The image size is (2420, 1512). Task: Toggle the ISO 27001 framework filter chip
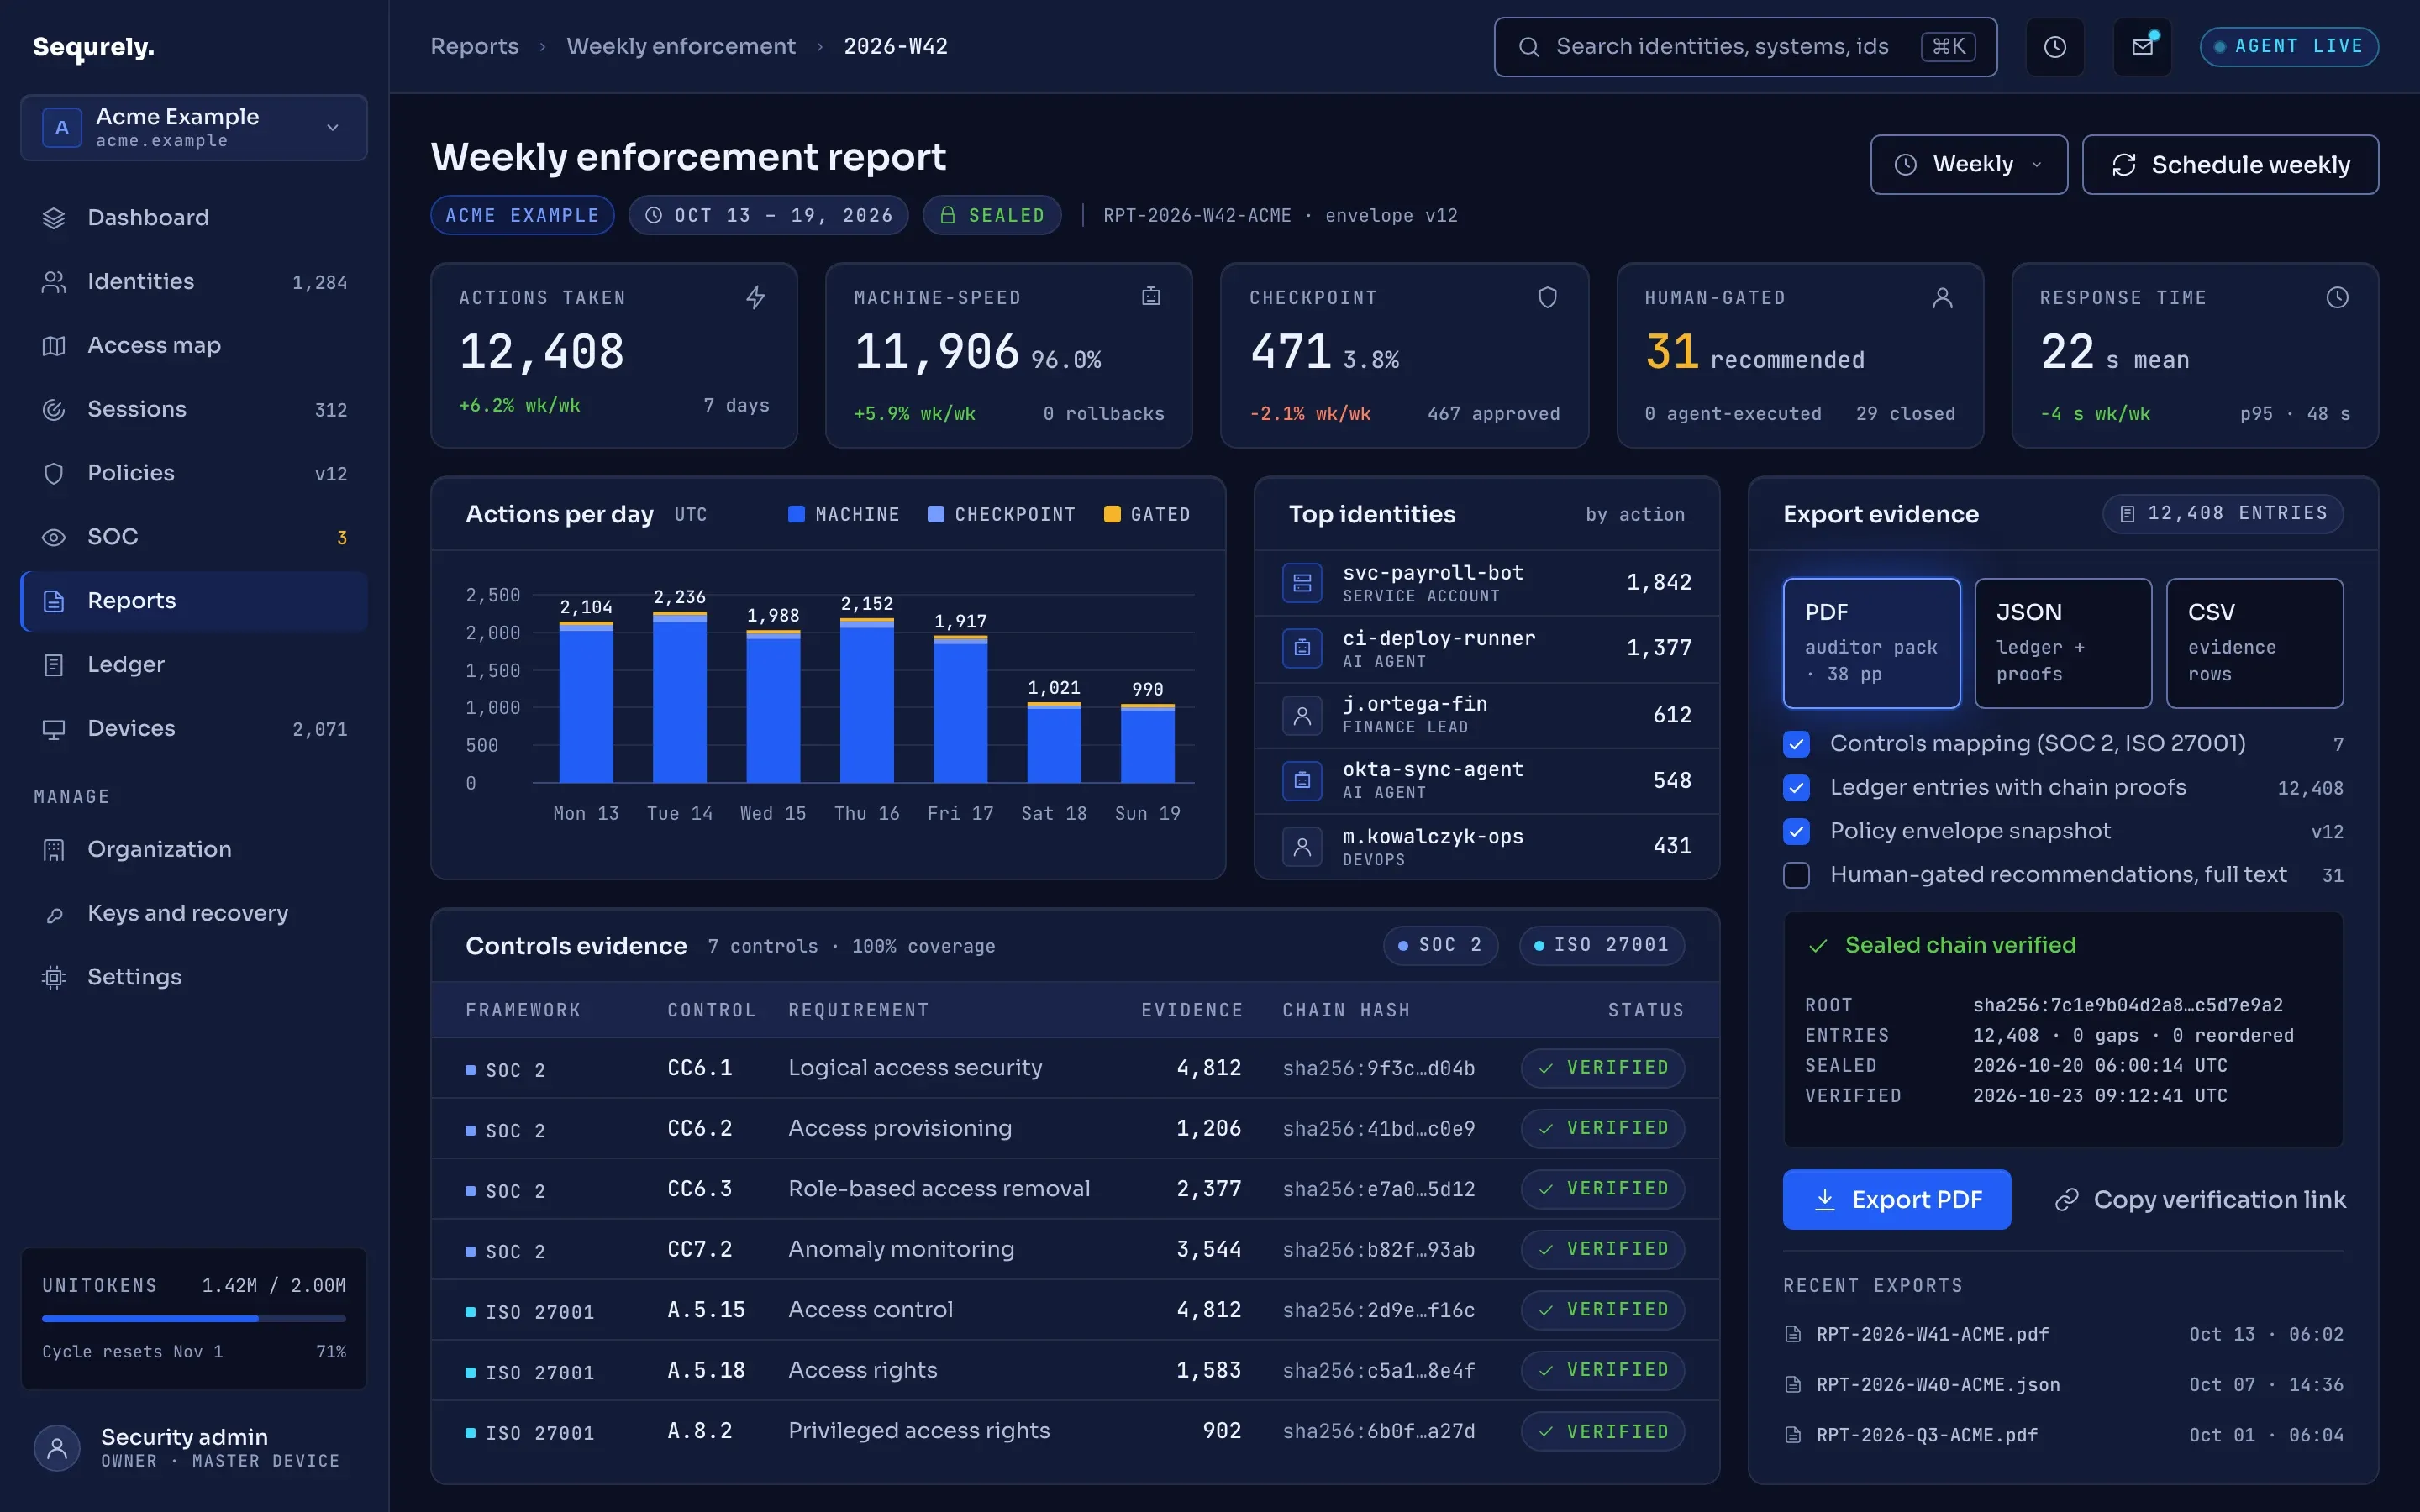tap(1602, 945)
